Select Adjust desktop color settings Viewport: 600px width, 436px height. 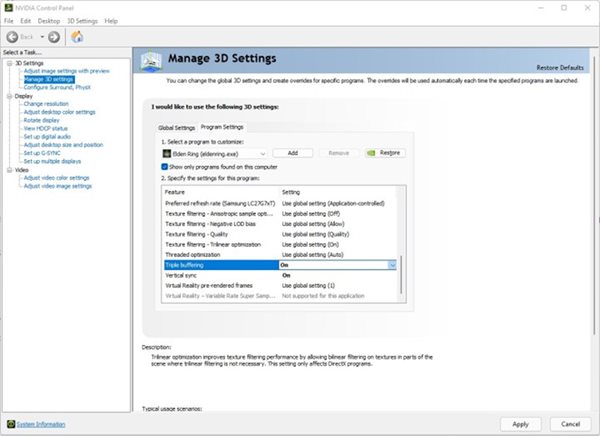[59, 112]
